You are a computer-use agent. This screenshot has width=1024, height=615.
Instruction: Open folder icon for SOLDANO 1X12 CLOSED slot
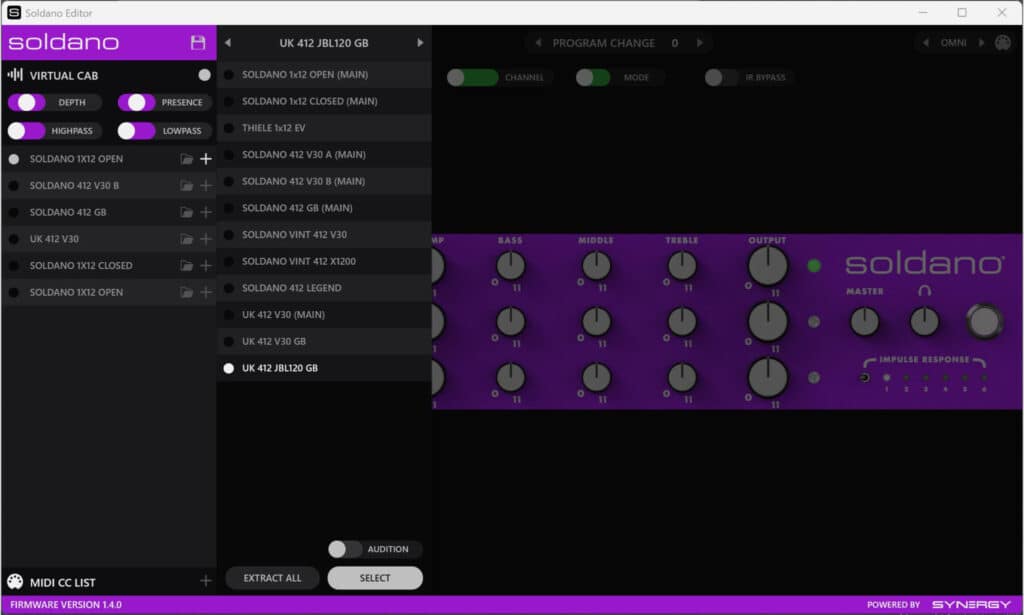[x=186, y=266]
